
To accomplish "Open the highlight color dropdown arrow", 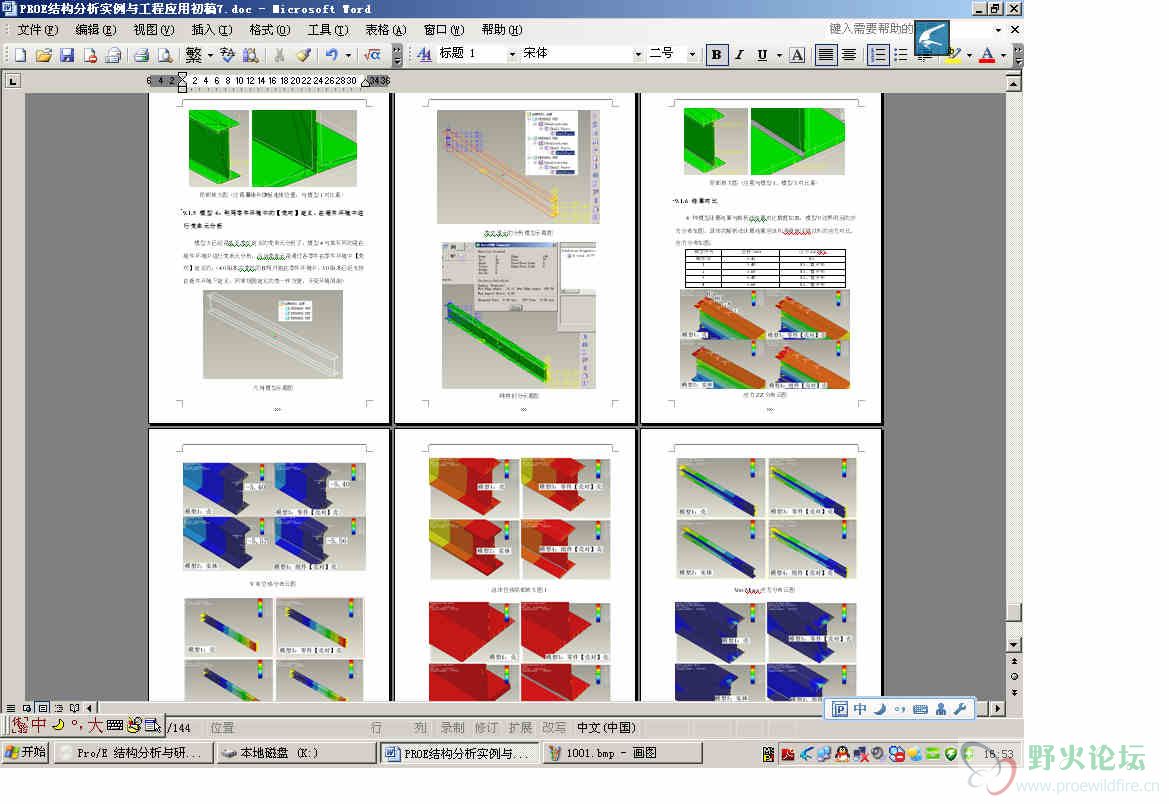I will tap(968, 55).
